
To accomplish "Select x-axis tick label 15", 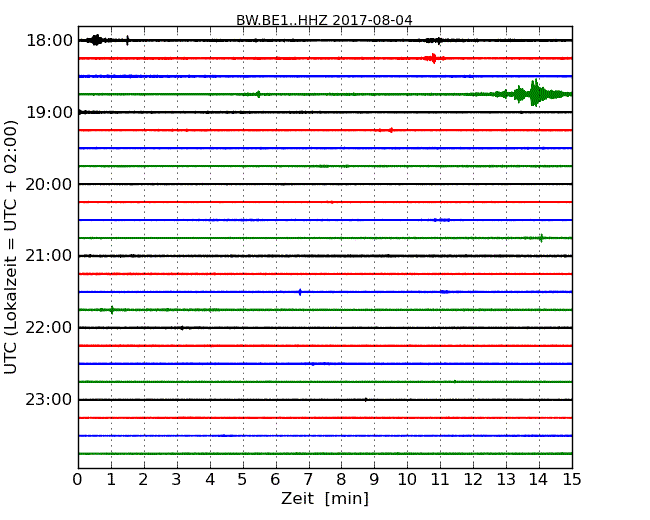I will tap(572, 480).
